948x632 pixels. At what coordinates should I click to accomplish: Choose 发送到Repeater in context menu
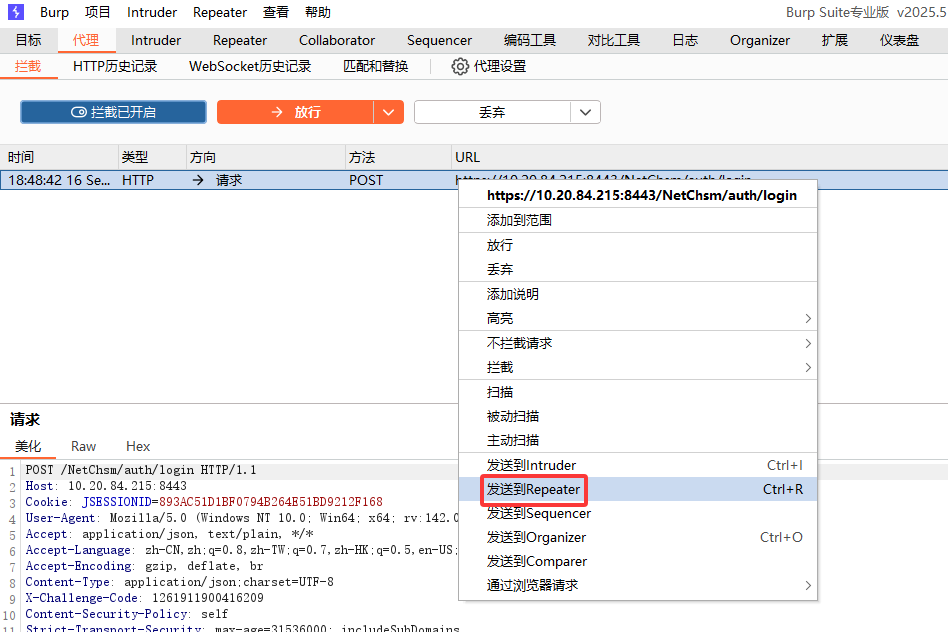click(638, 489)
